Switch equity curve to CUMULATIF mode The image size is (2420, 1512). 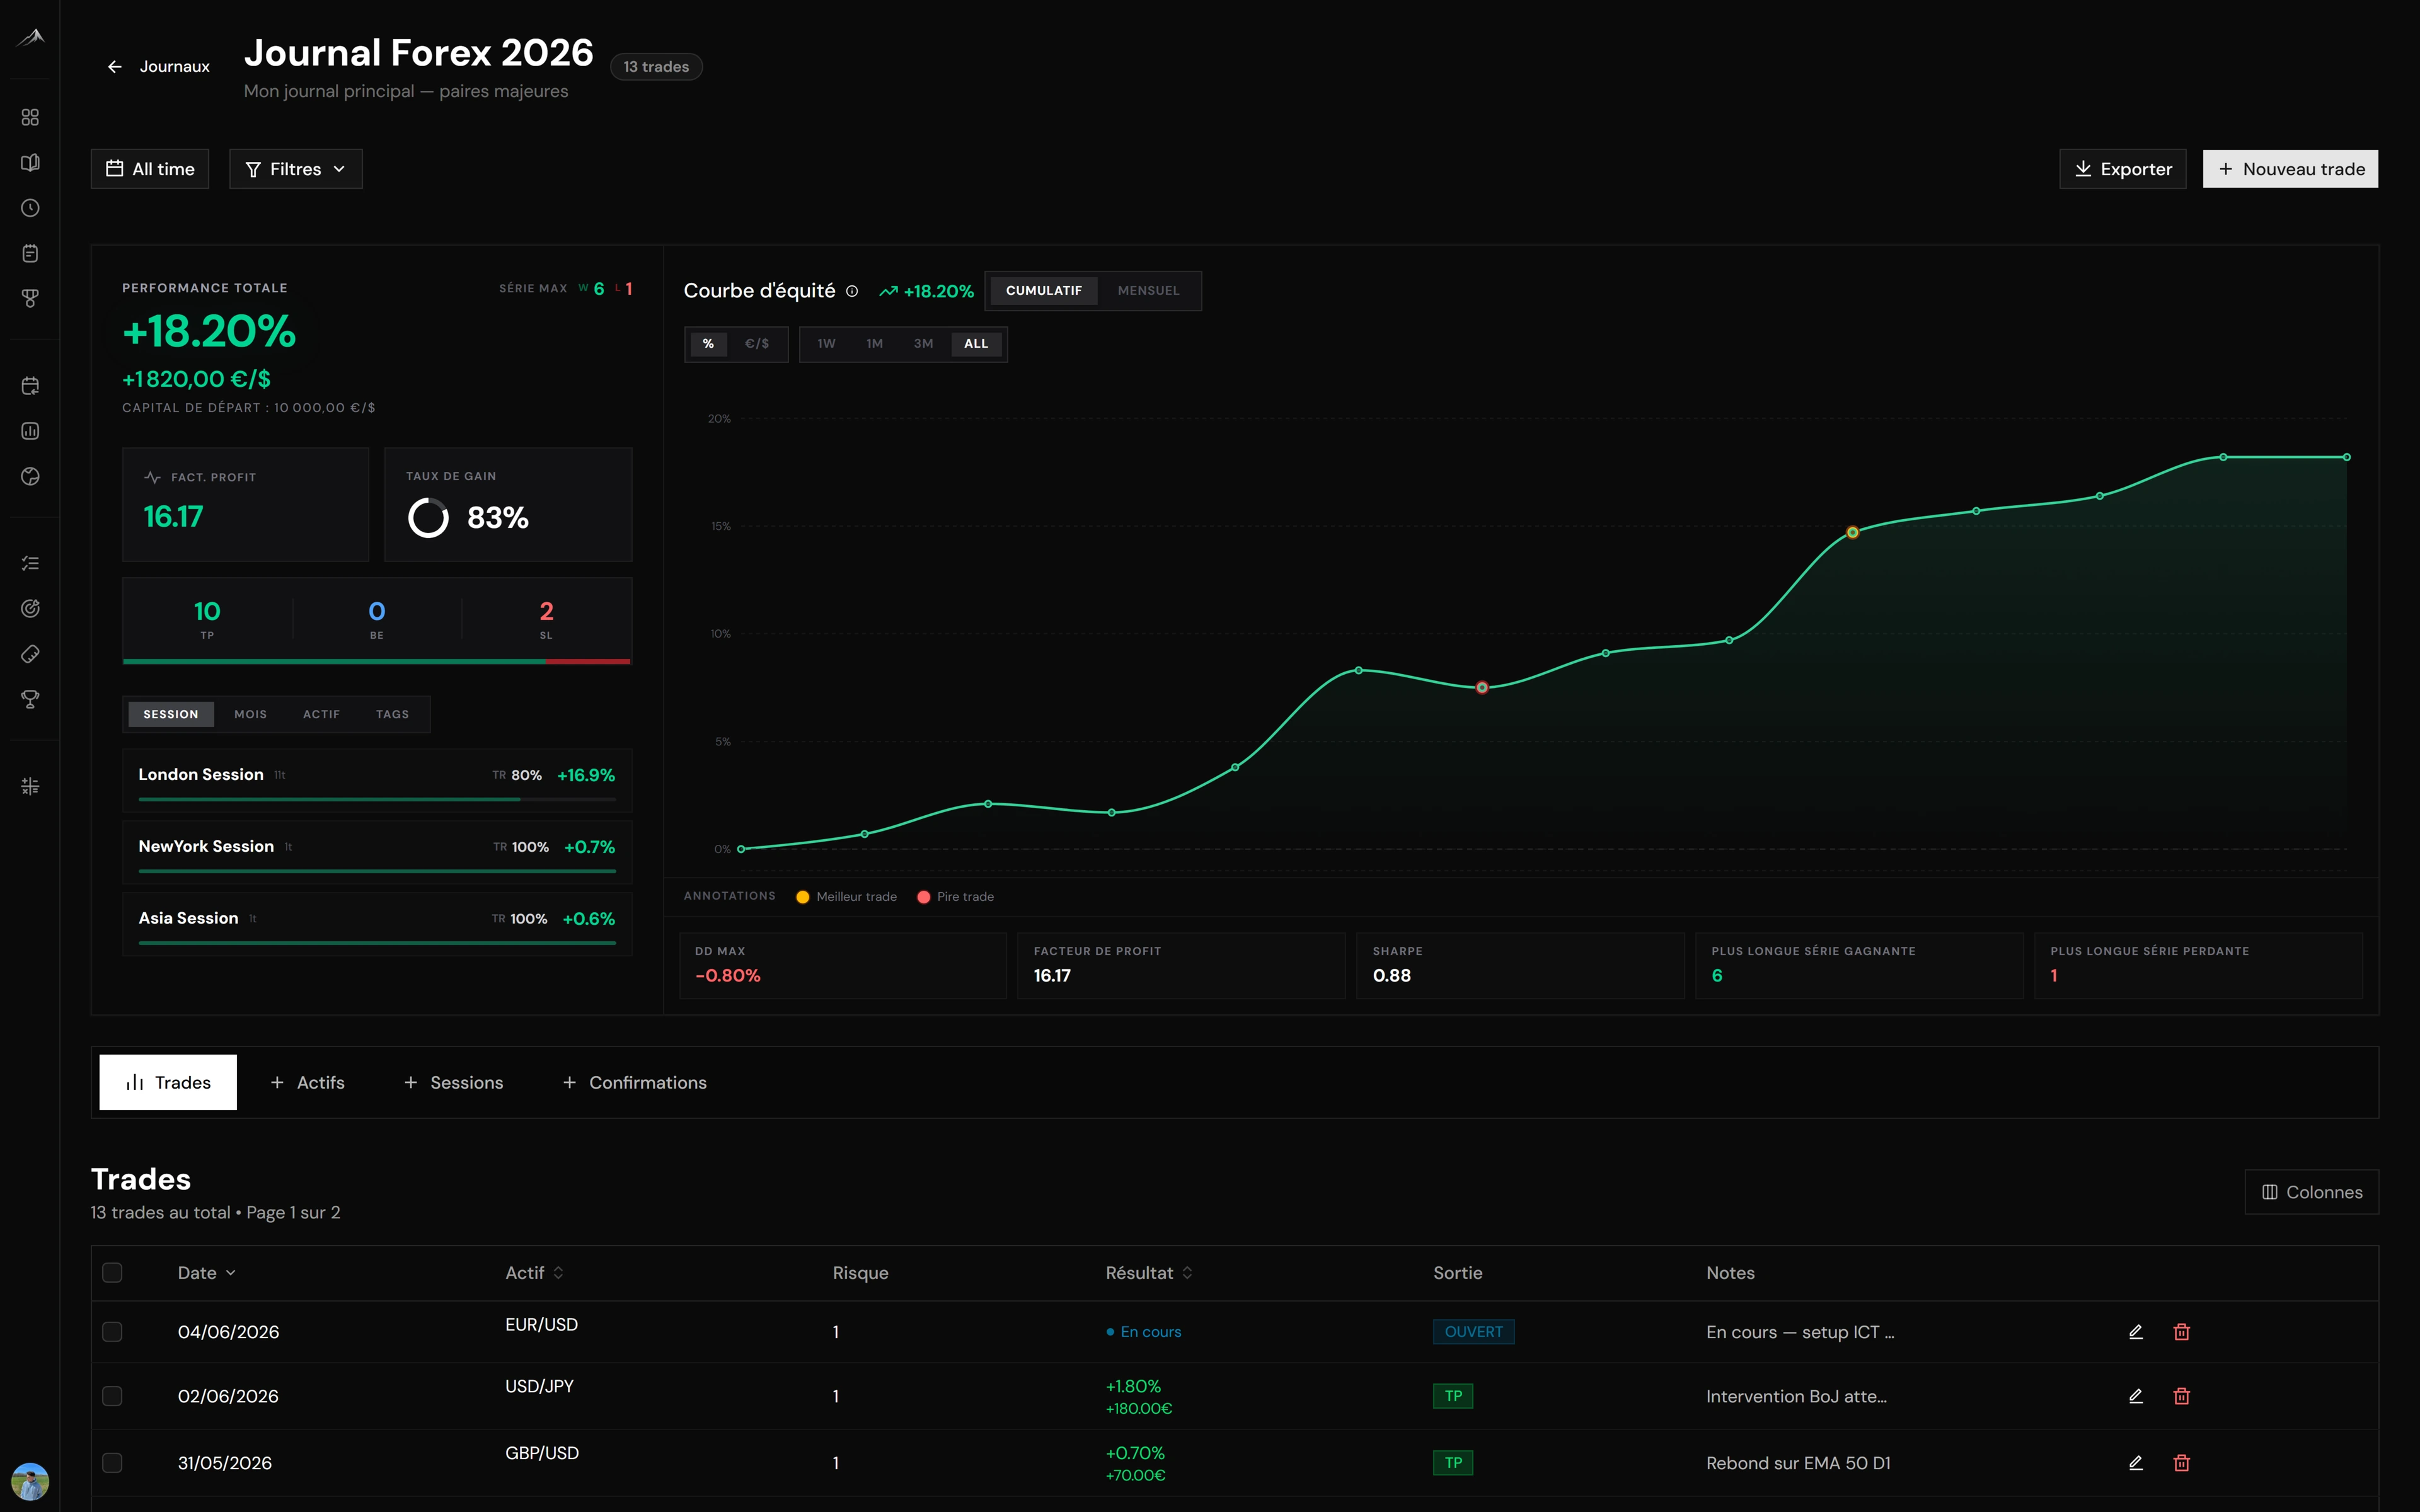tap(1043, 291)
